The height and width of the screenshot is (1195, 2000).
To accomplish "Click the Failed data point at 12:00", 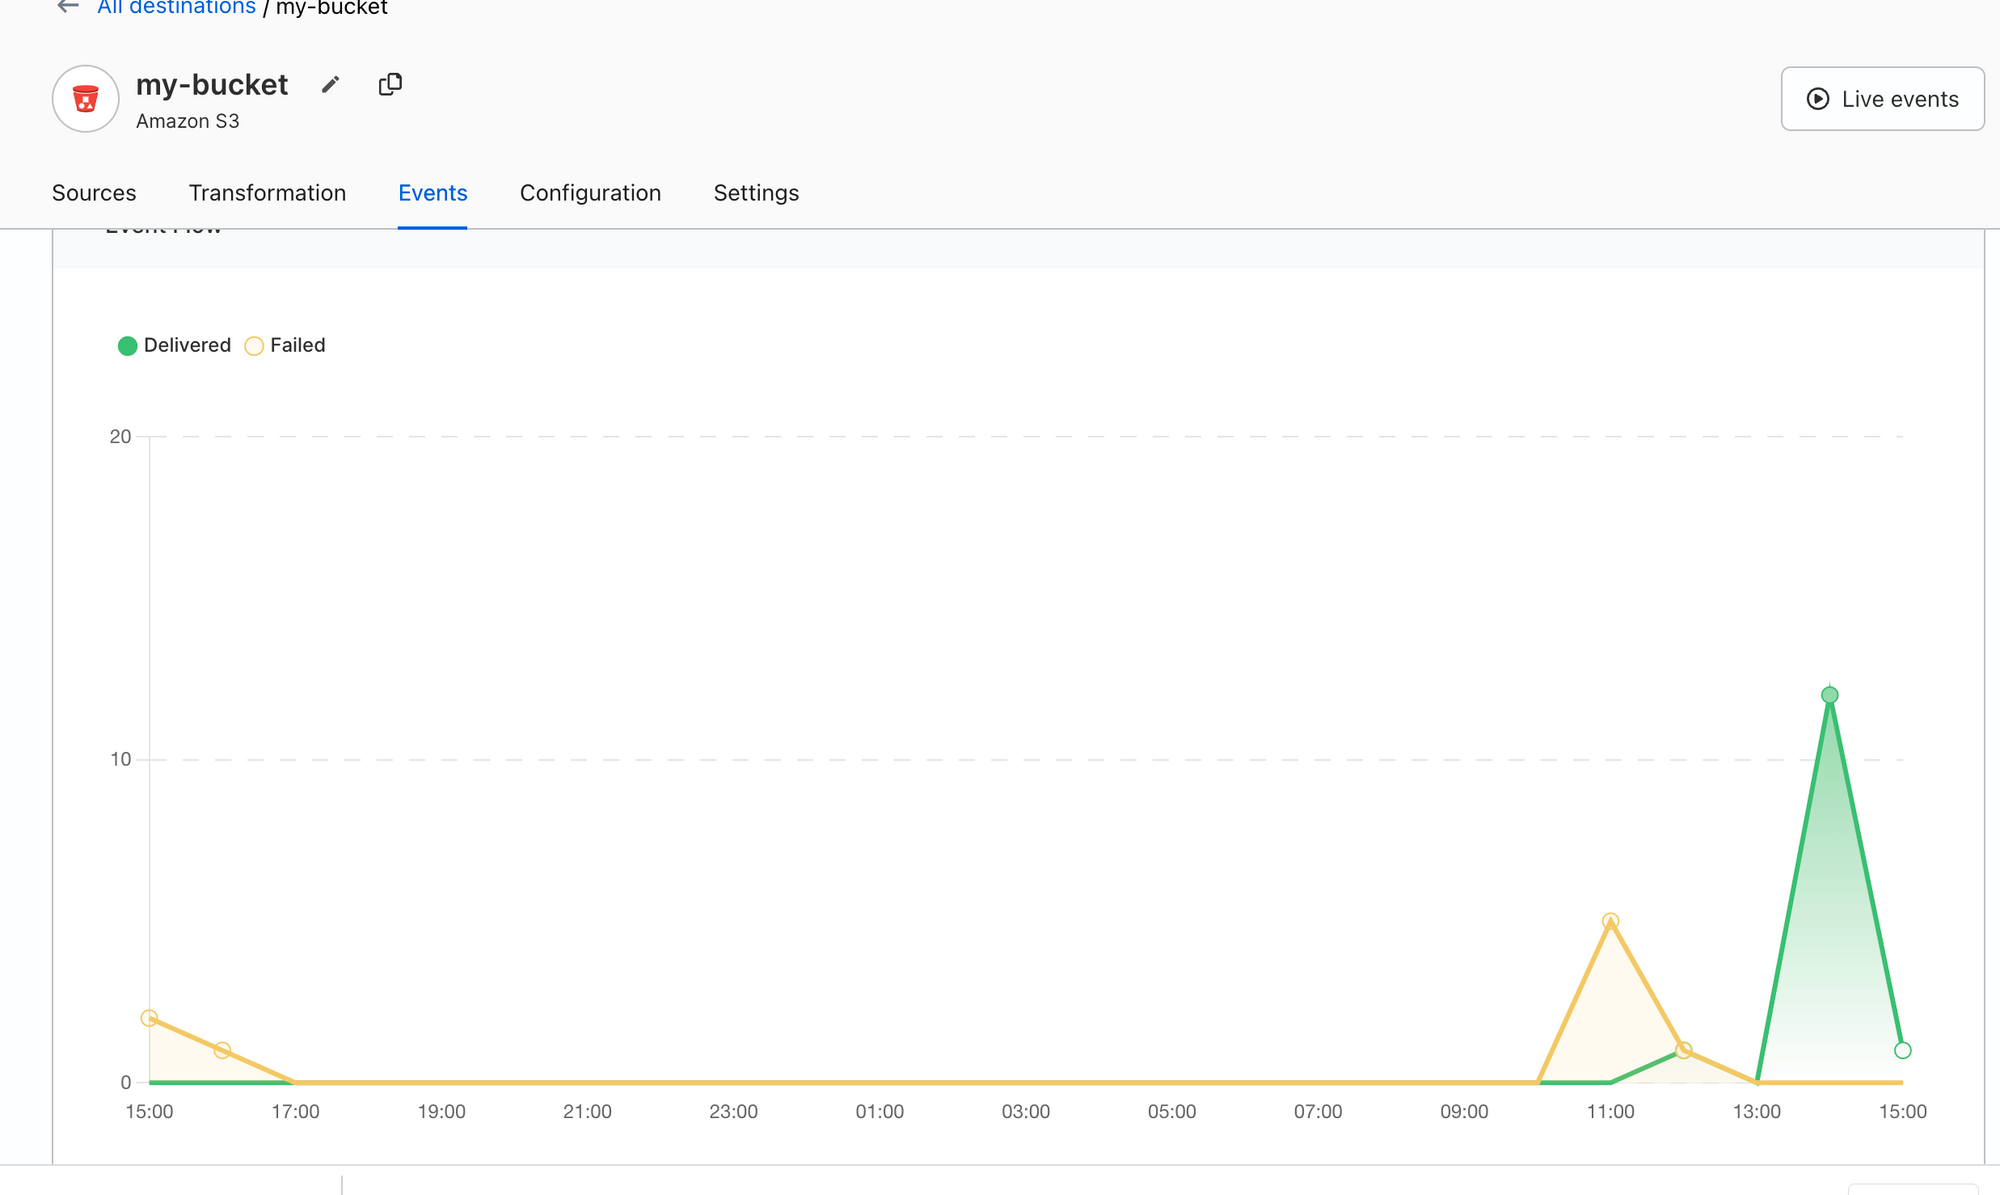I will click(1683, 1050).
